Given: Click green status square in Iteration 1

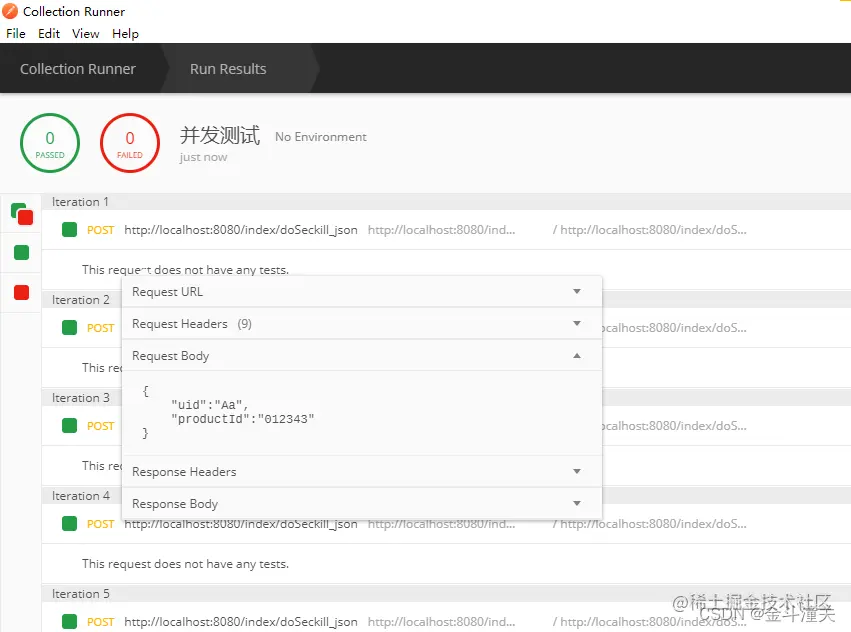Looking at the screenshot, I should click(x=69, y=230).
